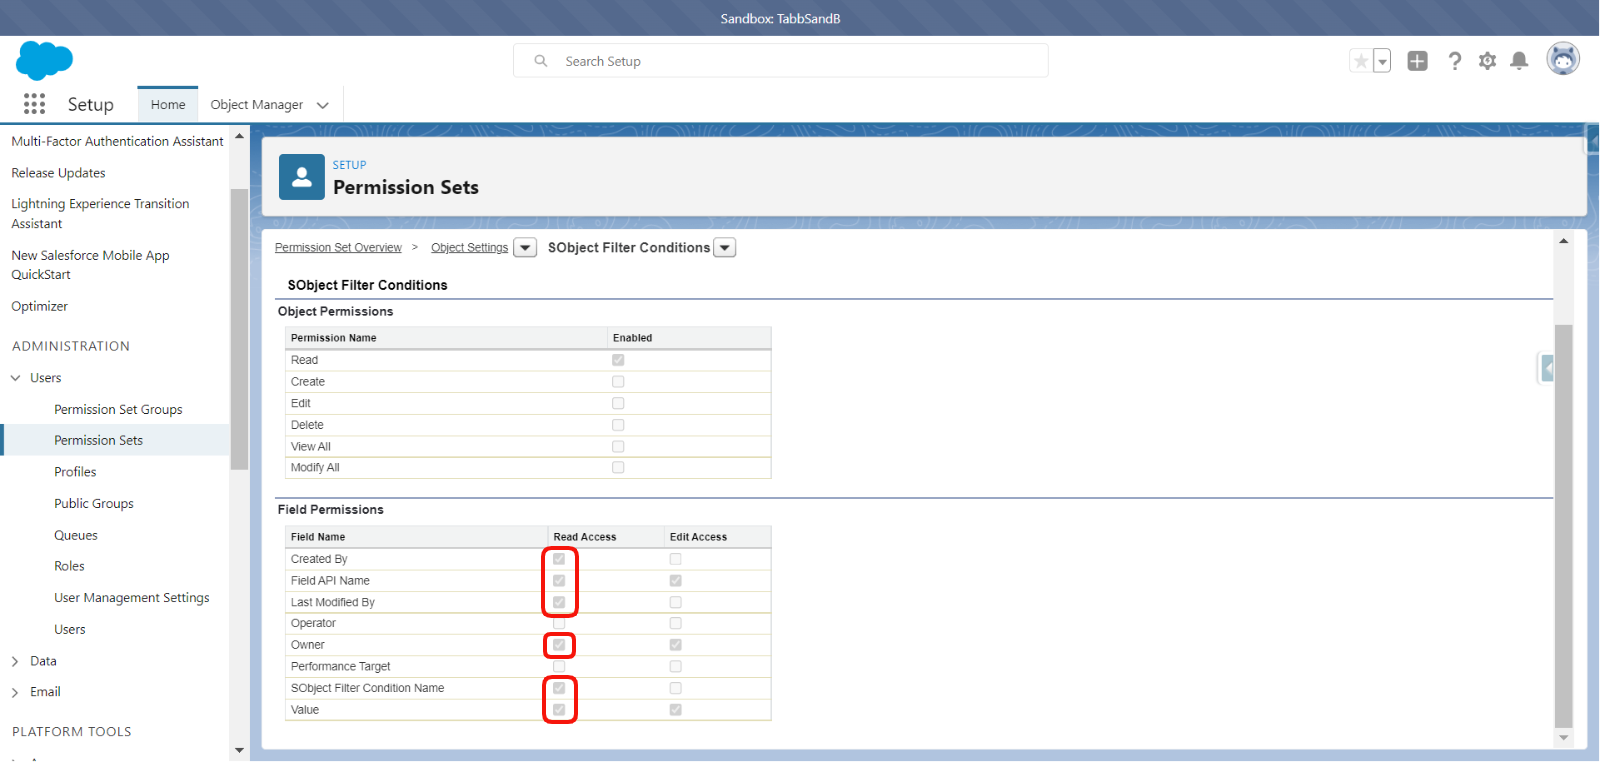Open the setup gear menu
Viewport: 1600px width, 762px height.
click(x=1487, y=61)
